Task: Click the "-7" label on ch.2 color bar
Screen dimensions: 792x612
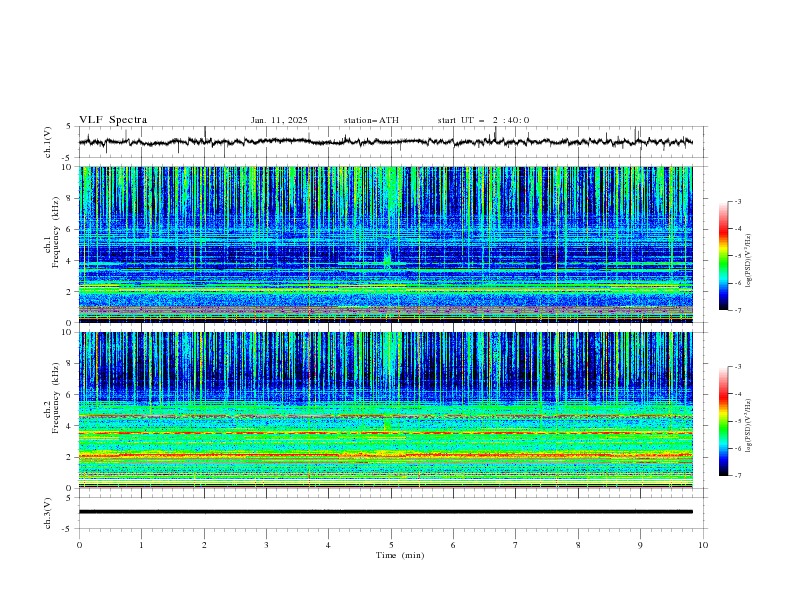Action: coord(737,476)
